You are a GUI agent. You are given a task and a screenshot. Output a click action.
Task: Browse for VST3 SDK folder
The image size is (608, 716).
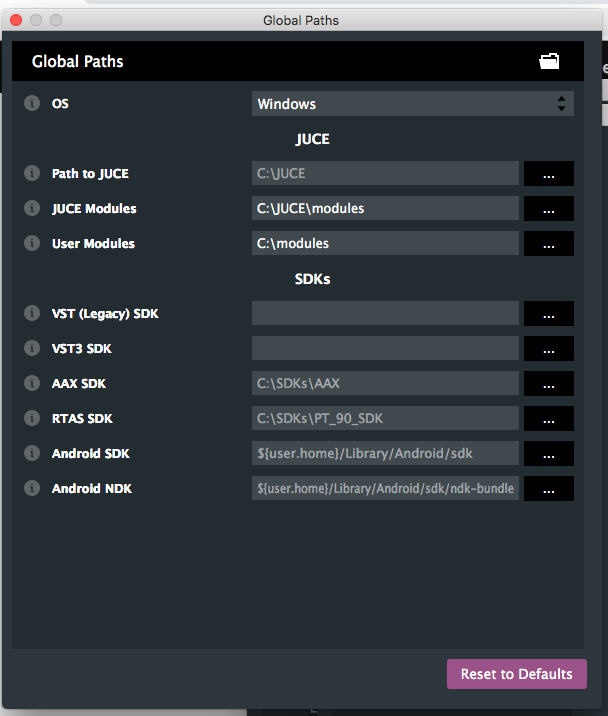tap(549, 348)
